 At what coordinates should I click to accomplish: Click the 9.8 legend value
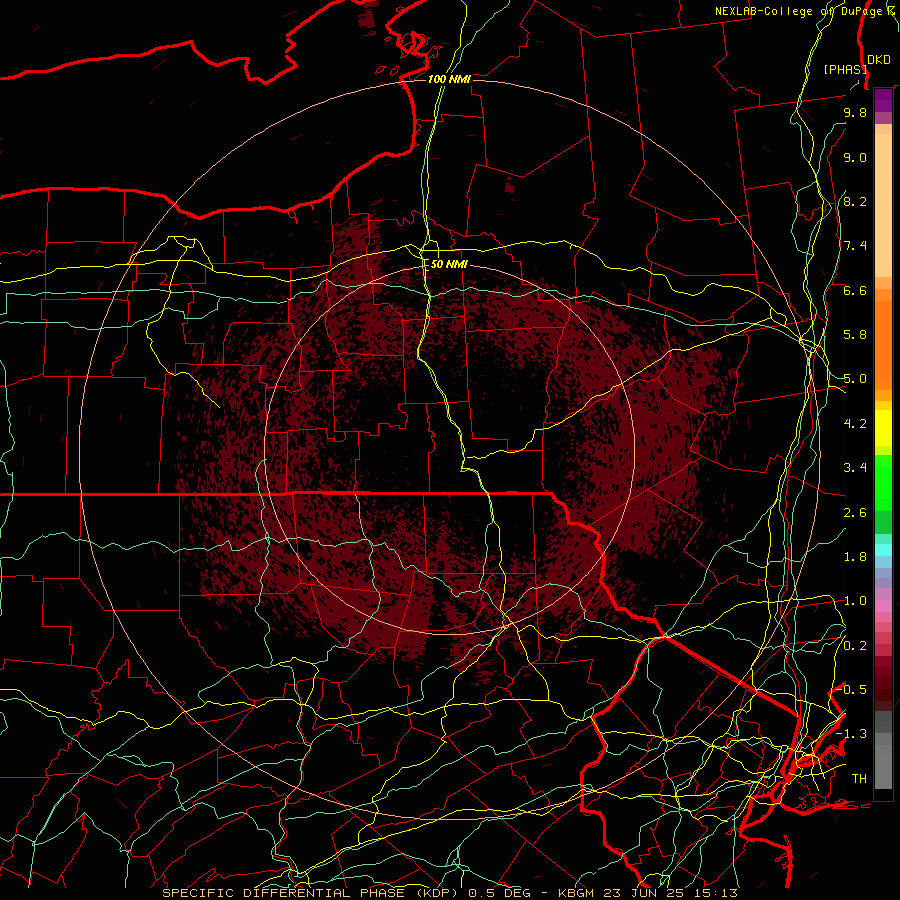pos(855,112)
